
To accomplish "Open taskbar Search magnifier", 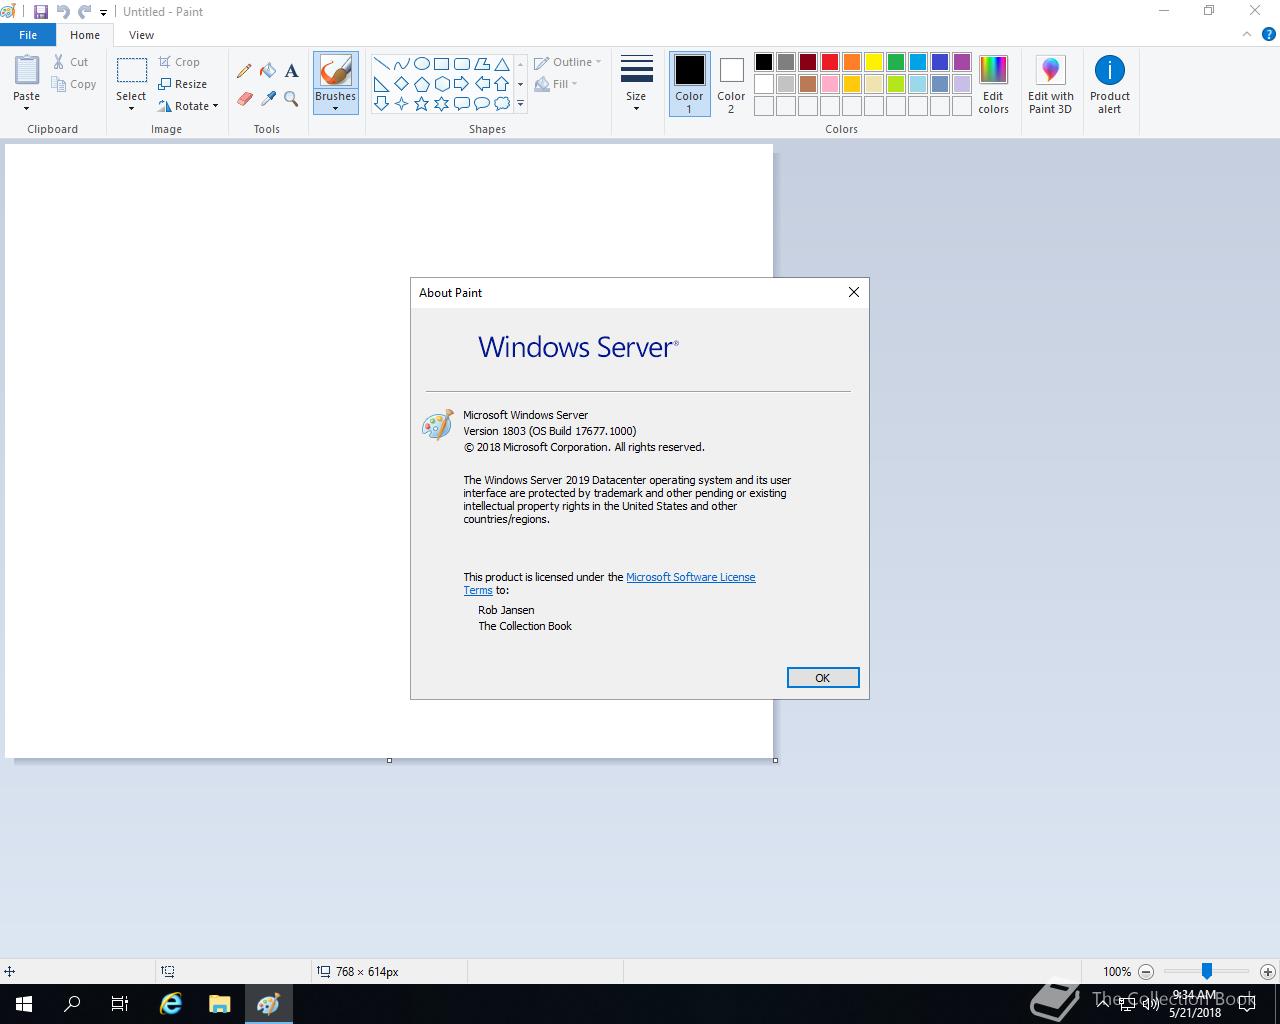I will (x=72, y=1004).
